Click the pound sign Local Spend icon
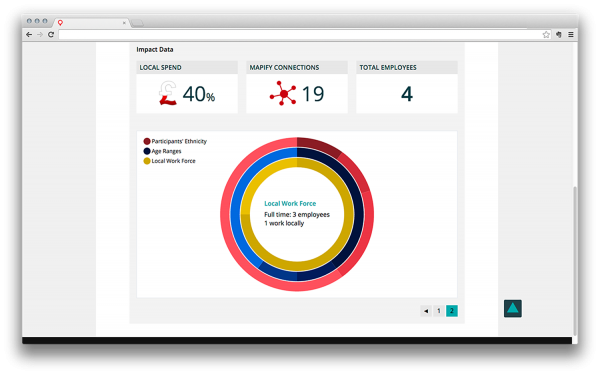The height and width of the screenshot is (375, 600). 168,93
